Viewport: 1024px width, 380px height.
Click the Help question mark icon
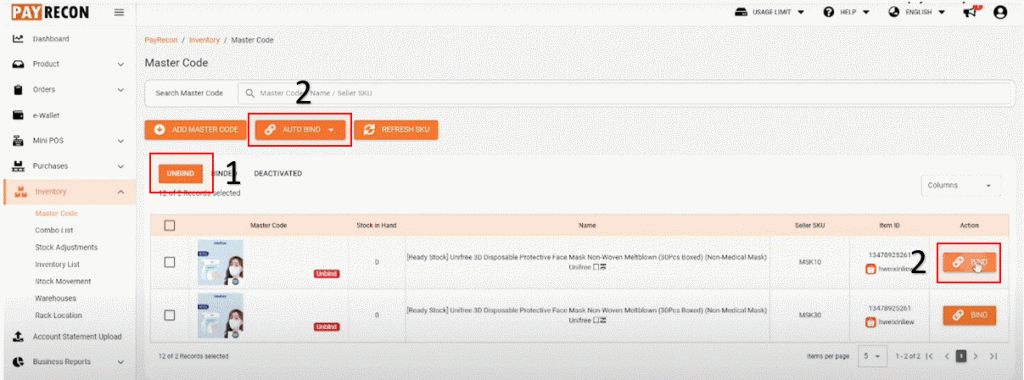click(829, 12)
